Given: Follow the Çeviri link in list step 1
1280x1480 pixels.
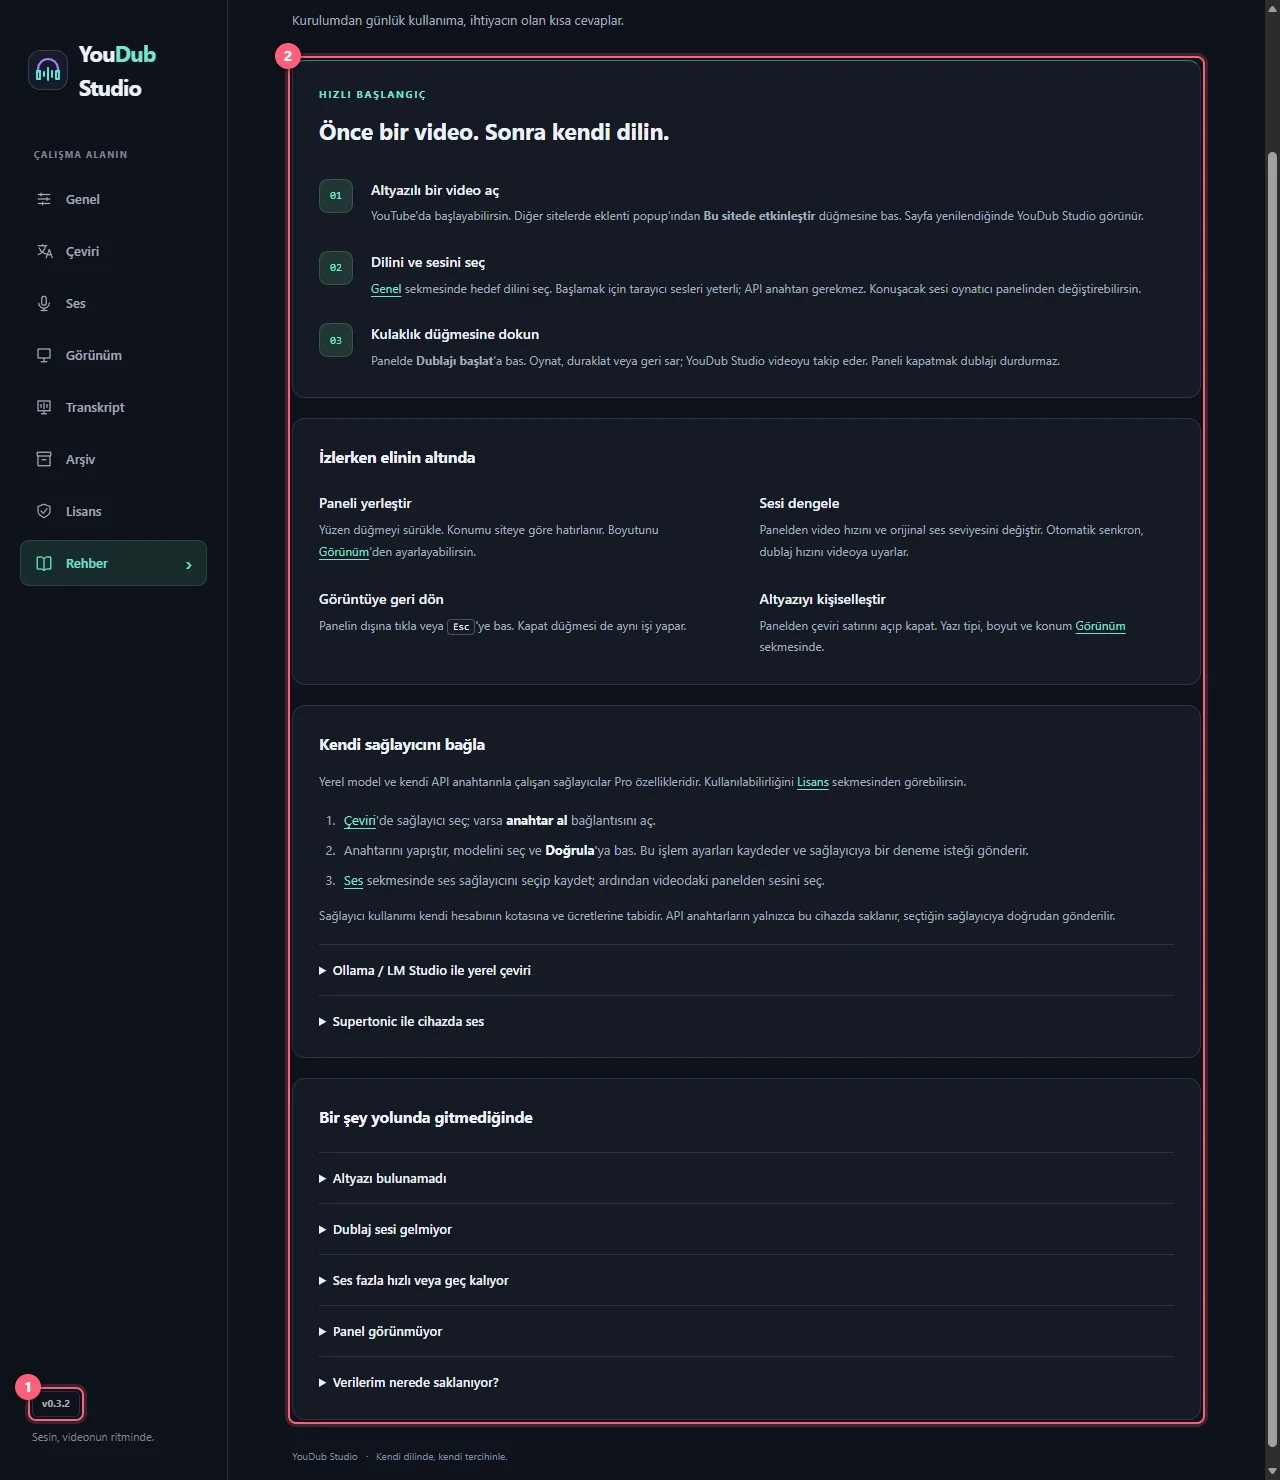Looking at the screenshot, I should (x=360, y=821).
